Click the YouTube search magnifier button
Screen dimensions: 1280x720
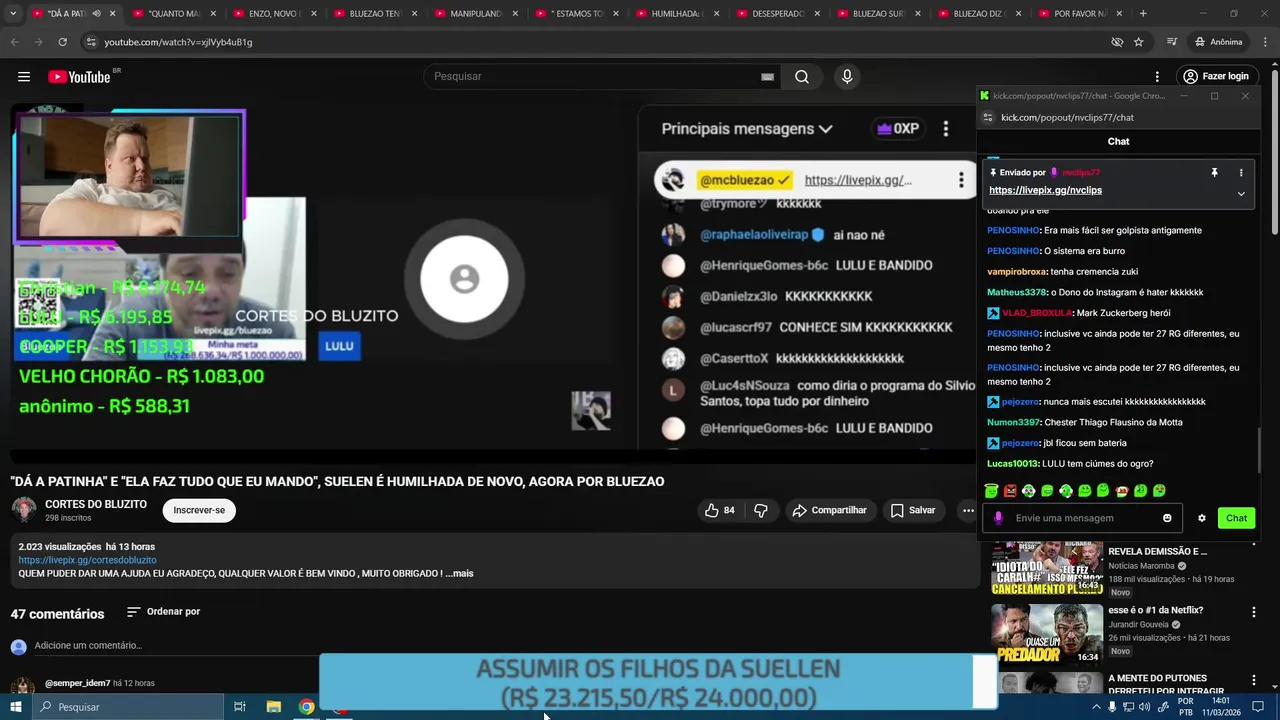point(802,77)
